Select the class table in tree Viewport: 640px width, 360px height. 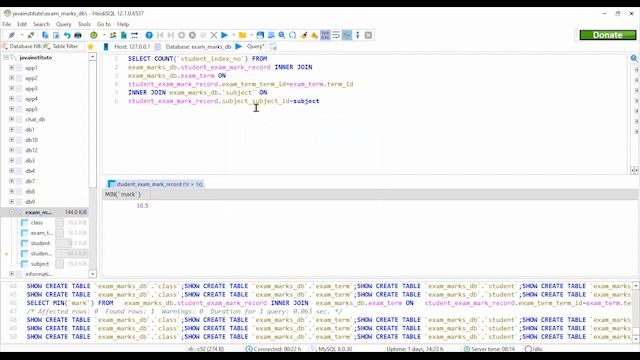point(37,222)
